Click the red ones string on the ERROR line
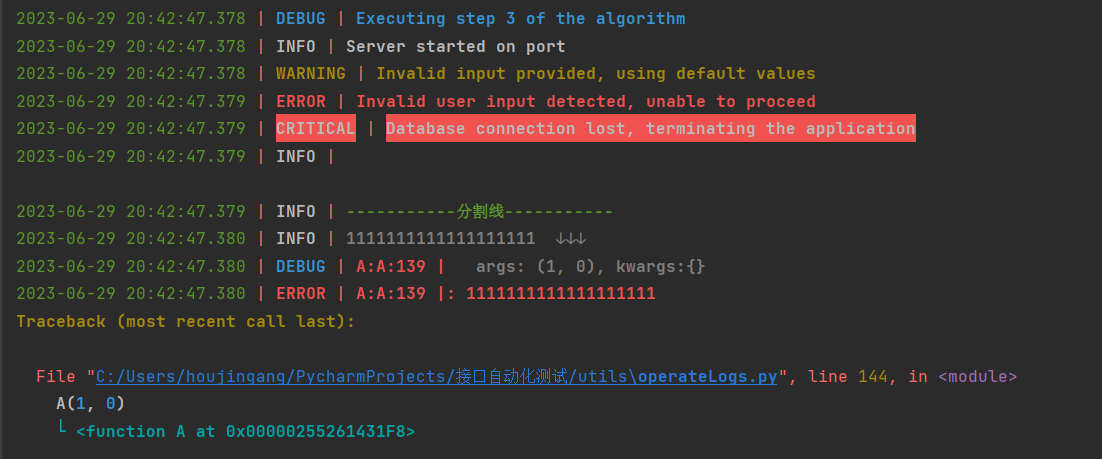This screenshot has height=459, width=1102. click(560, 294)
